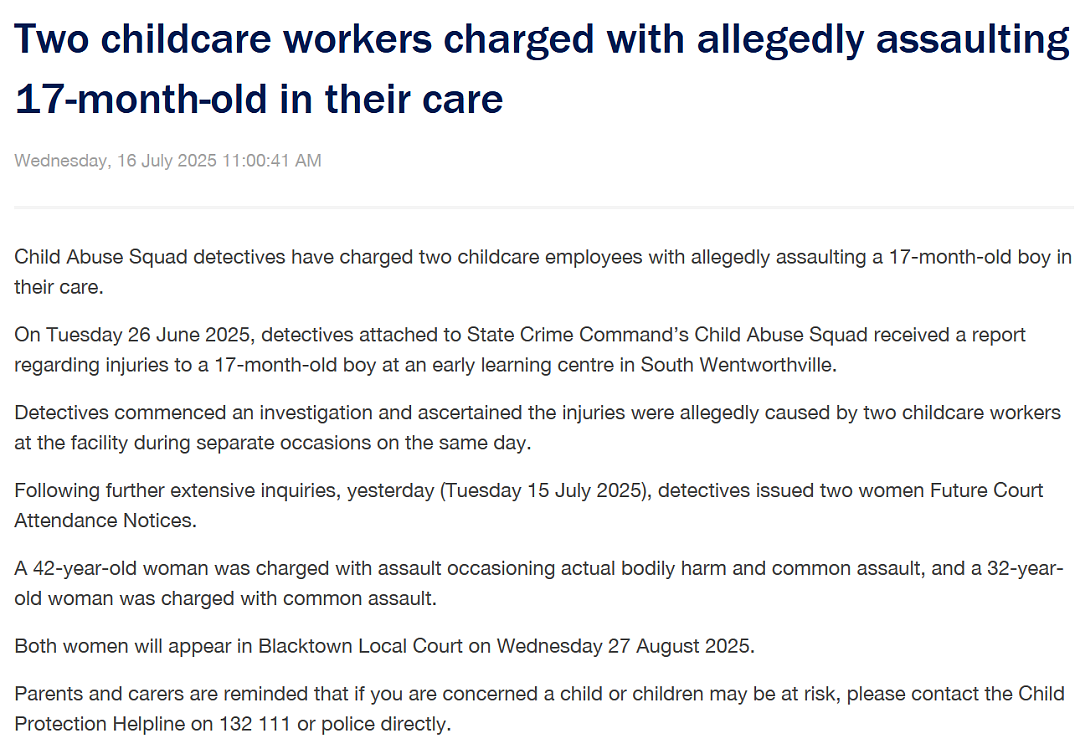Image resolution: width=1080 pixels, height=754 pixels.
Task: Click the opening paragraph about Child Abuse Squad detectives
Action: tap(543, 272)
